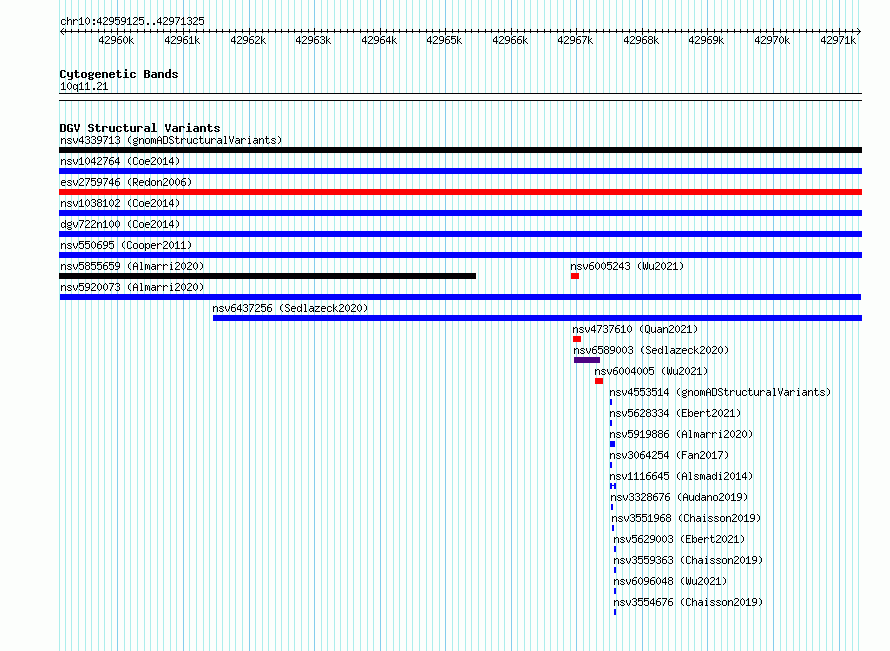Open the nsv3328676 (Audano2019) label
890x651 pixels.
click(679, 497)
